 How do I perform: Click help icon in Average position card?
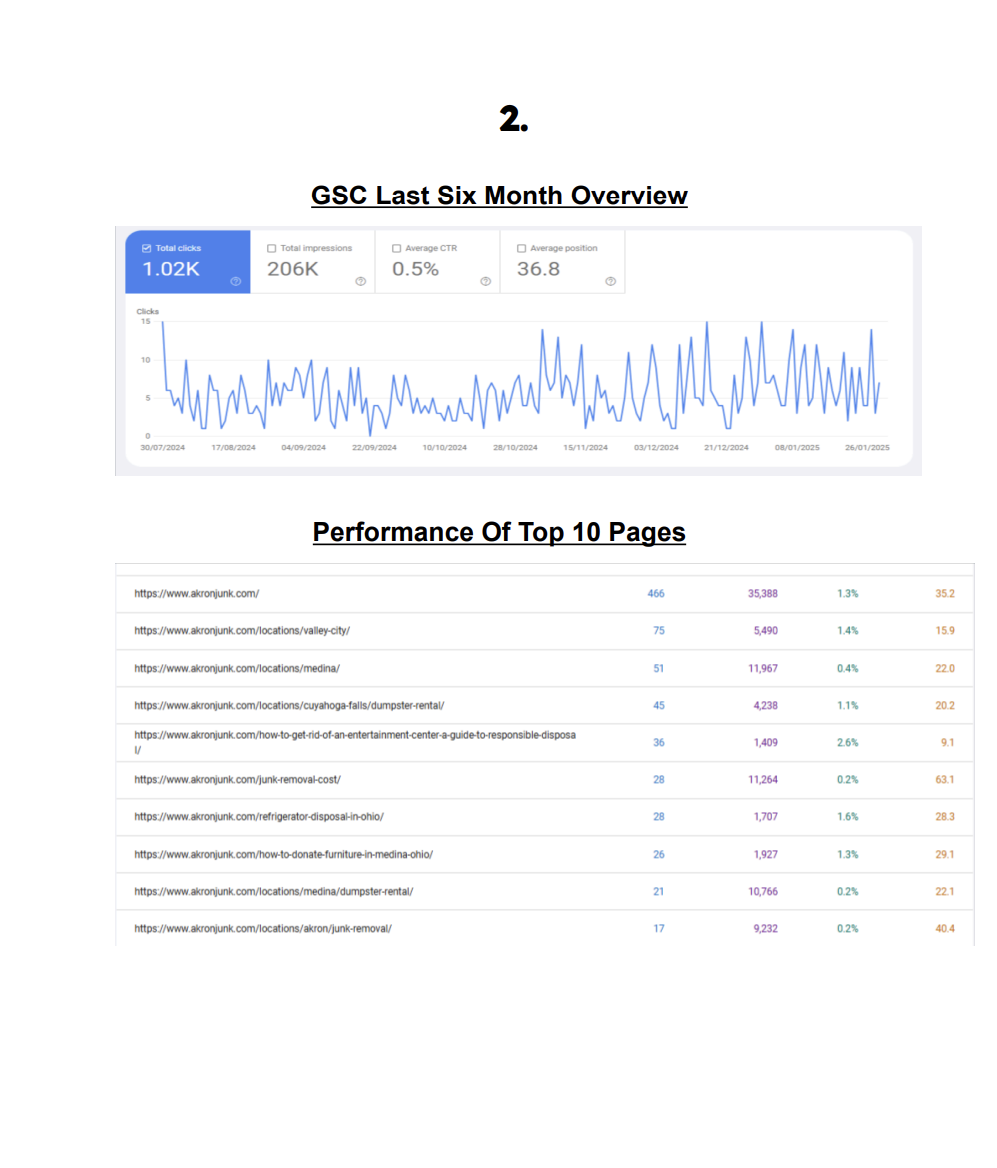[x=610, y=282]
